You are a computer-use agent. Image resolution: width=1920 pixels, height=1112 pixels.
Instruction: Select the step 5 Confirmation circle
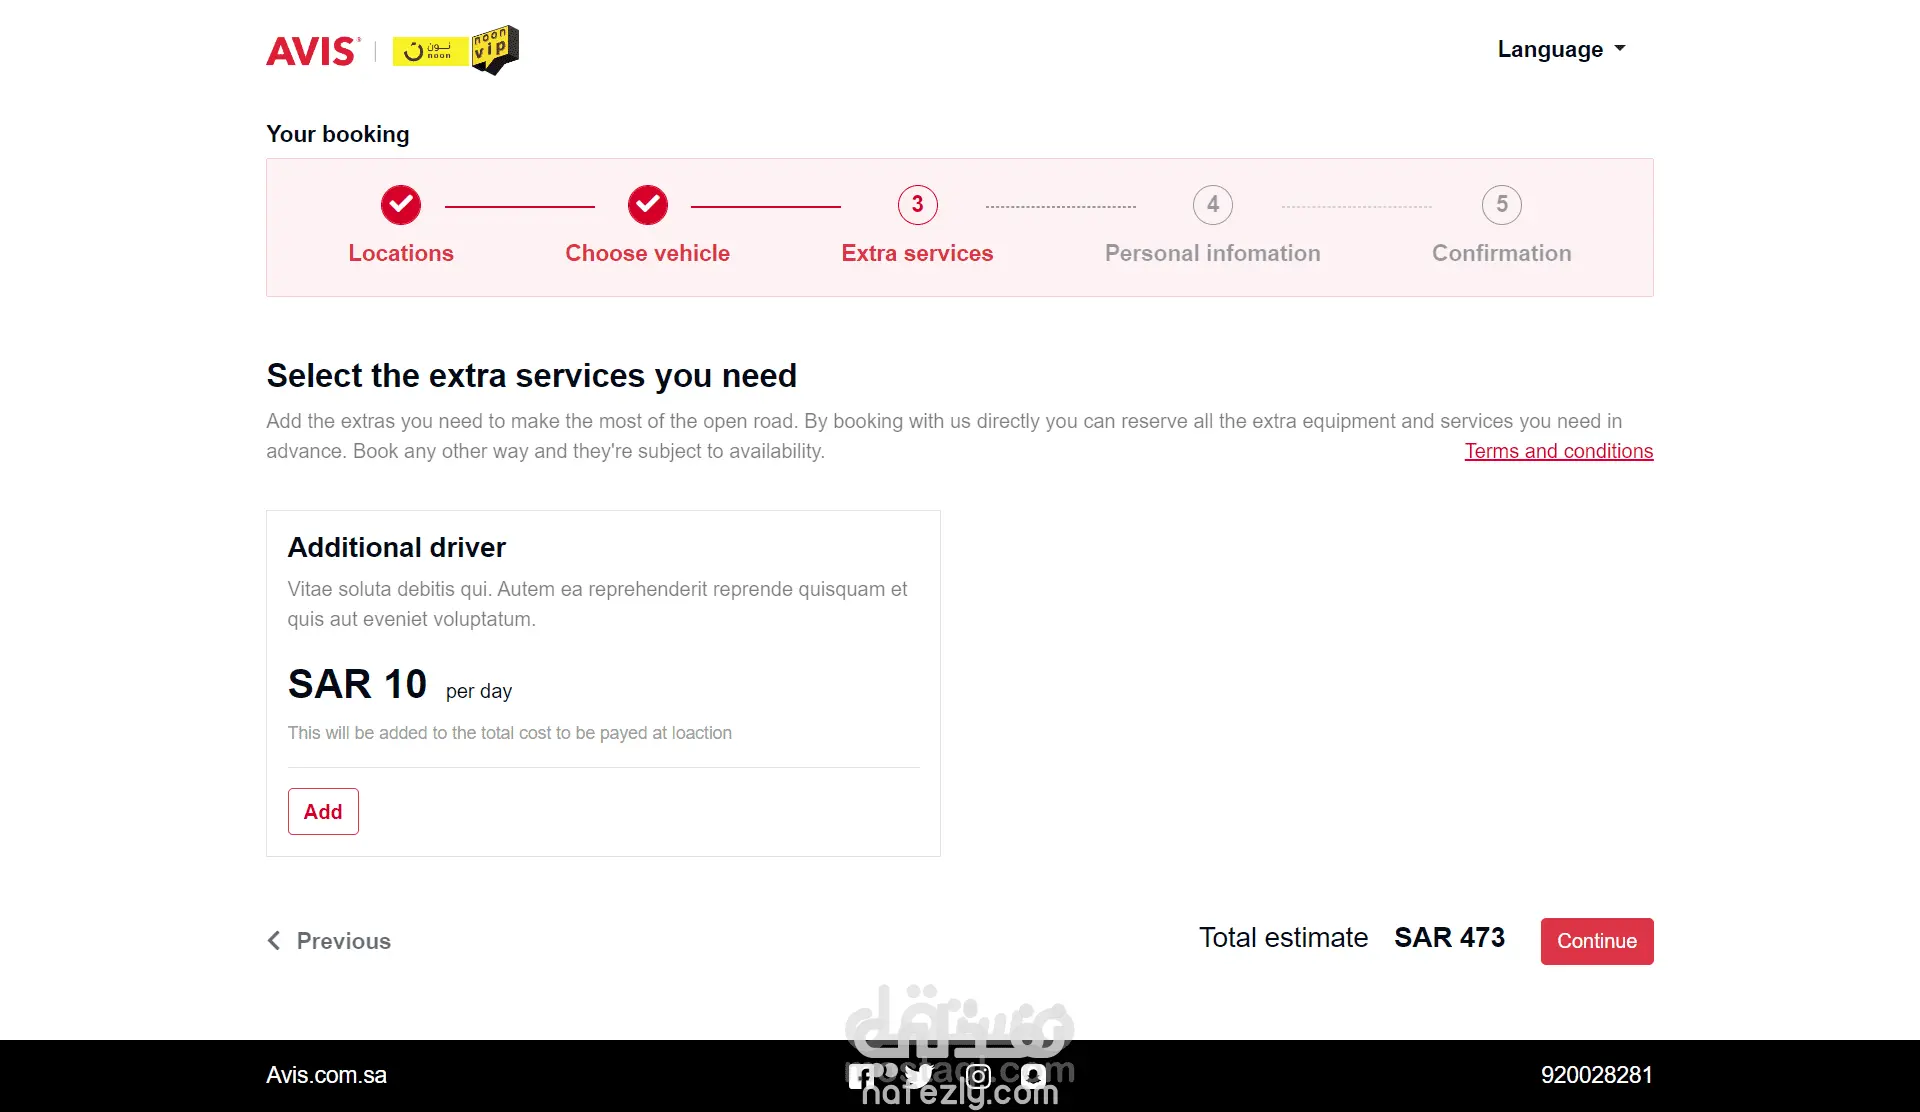point(1501,205)
